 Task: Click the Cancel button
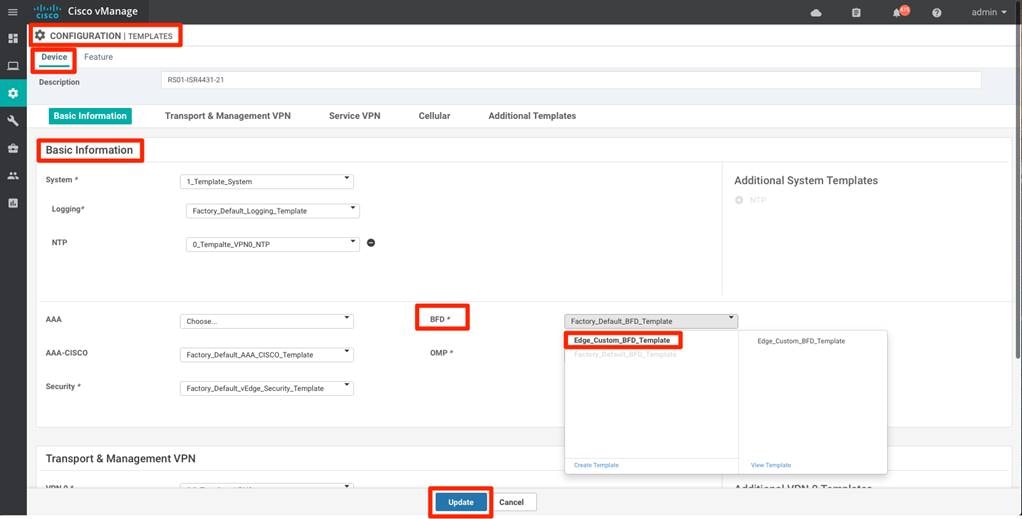click(x=512, y=502)
